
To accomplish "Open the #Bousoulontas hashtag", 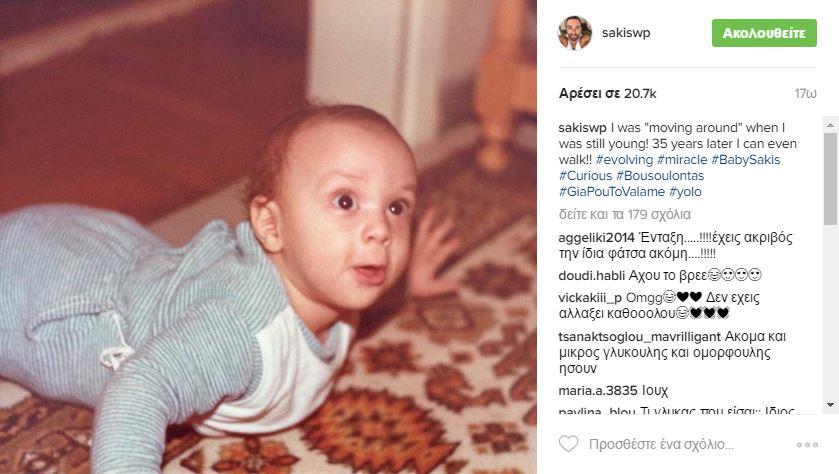I will [x=660, y=176].
